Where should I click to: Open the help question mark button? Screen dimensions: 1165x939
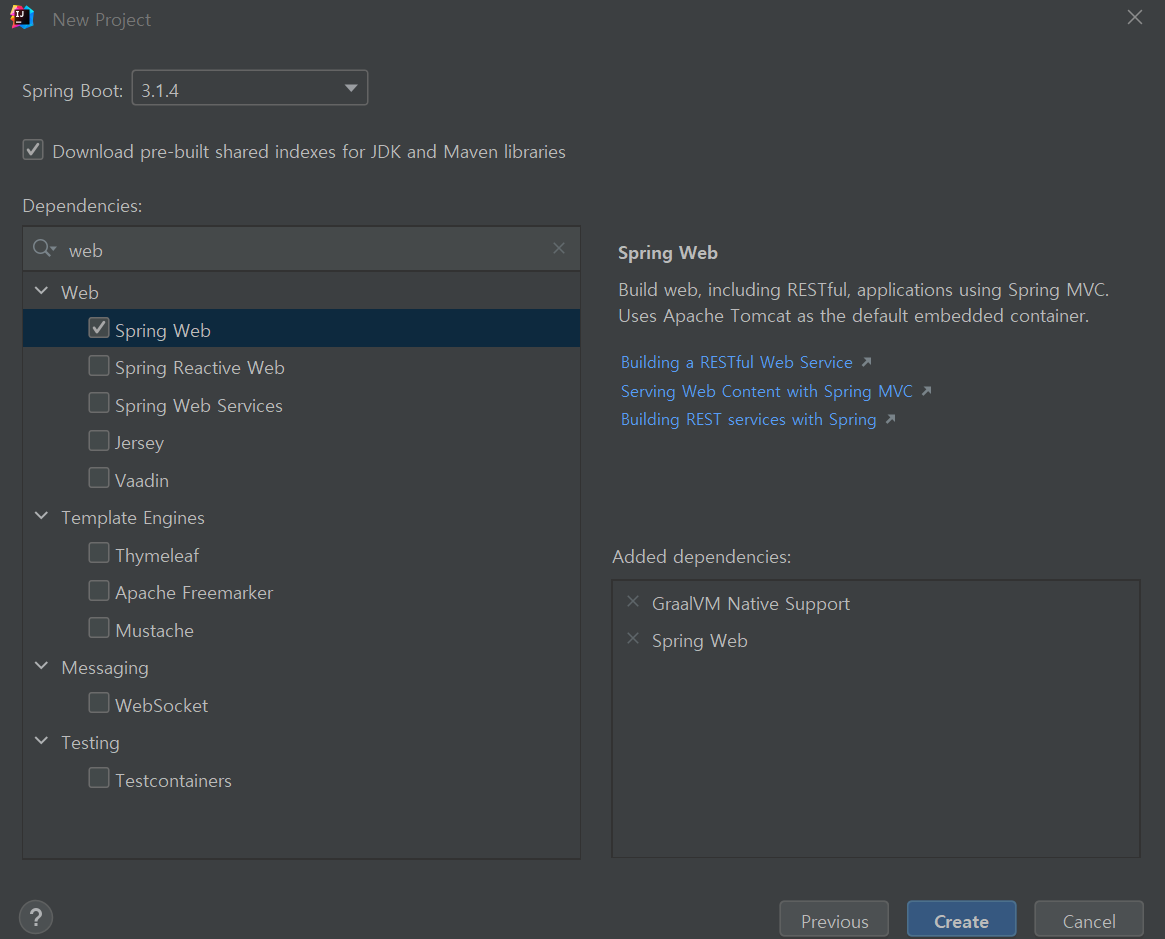coord(36,917)
